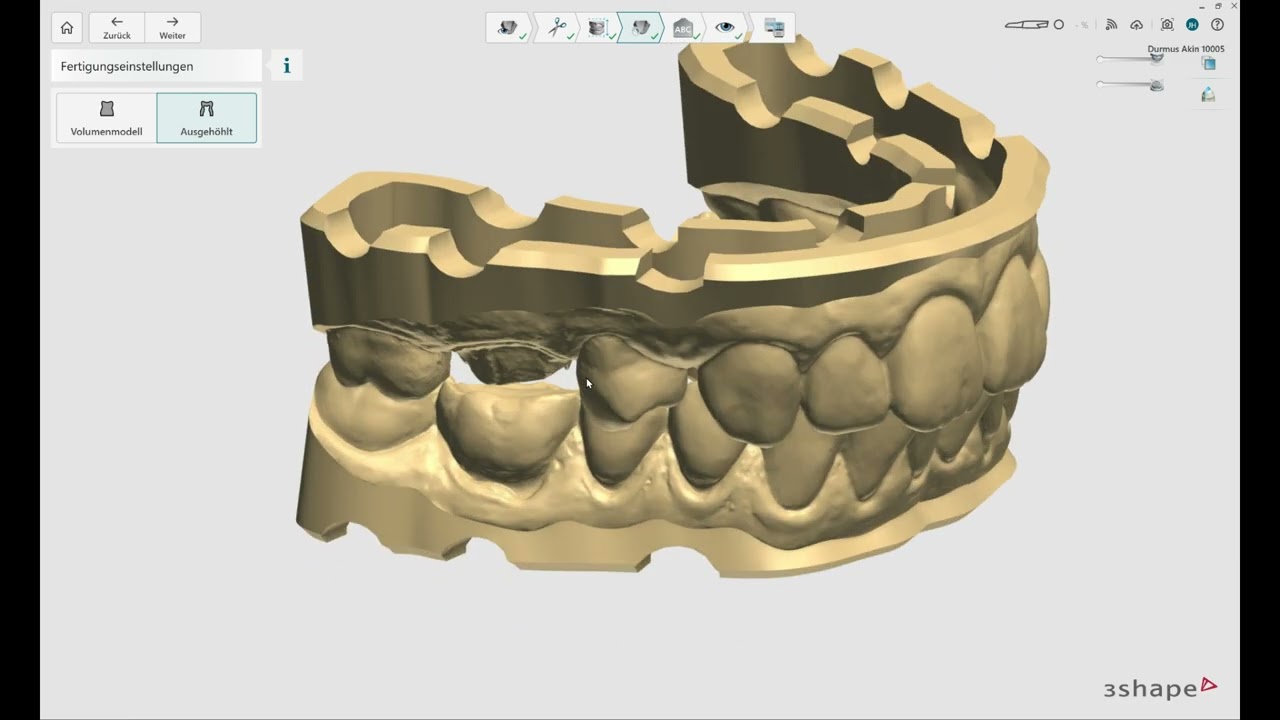Open the eye preview workflow step
Image resolution: width=1280 pixels, height=720 pixels.
click(x=725, y=28)
